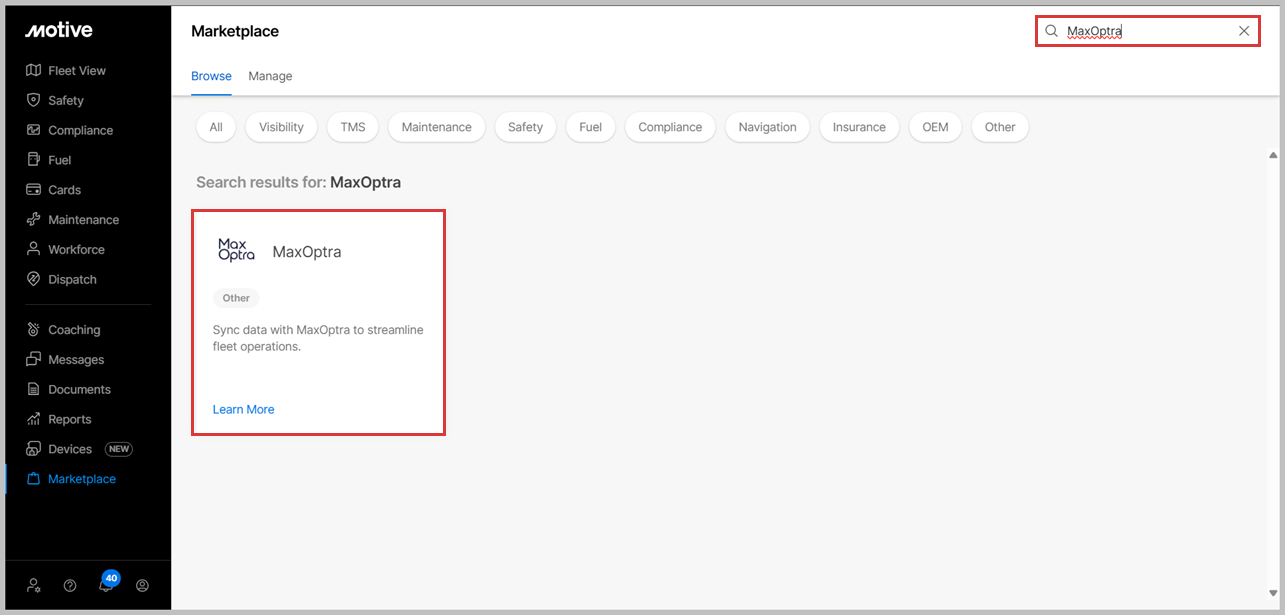1285x615 pixels.
Task: Open Fleet View menu label
Action: pyautogui.click(x=77, y=71)
